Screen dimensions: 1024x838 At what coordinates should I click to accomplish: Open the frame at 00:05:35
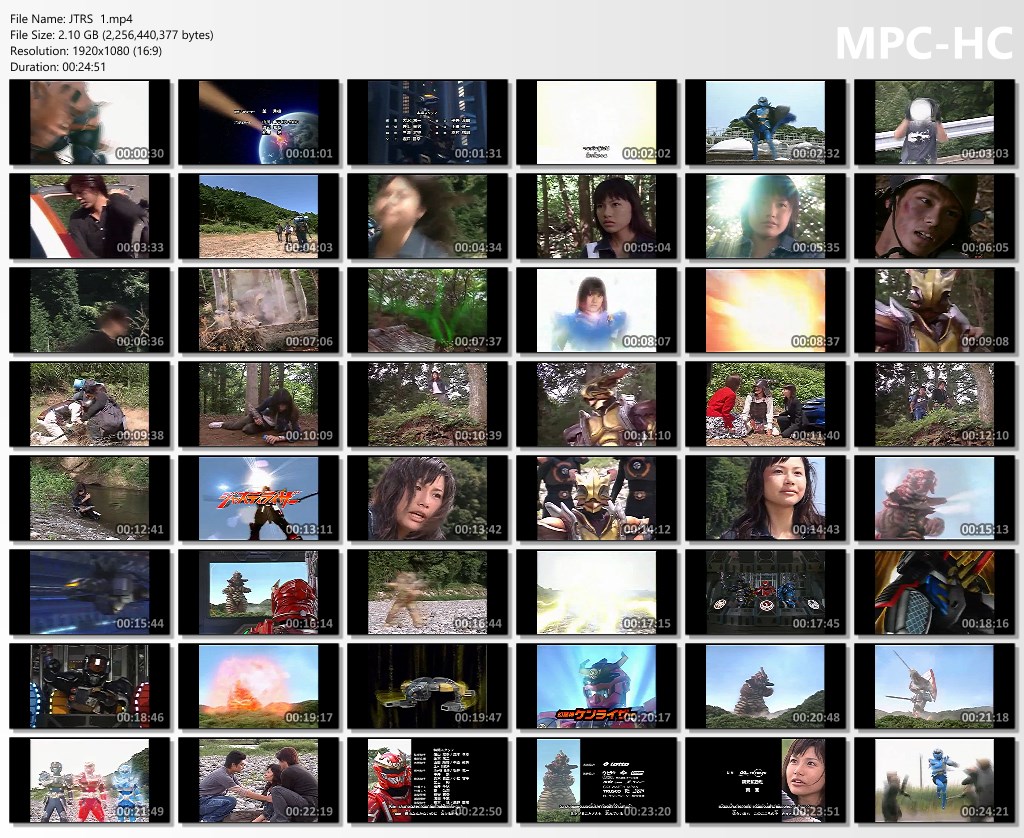tap(765, 216)
